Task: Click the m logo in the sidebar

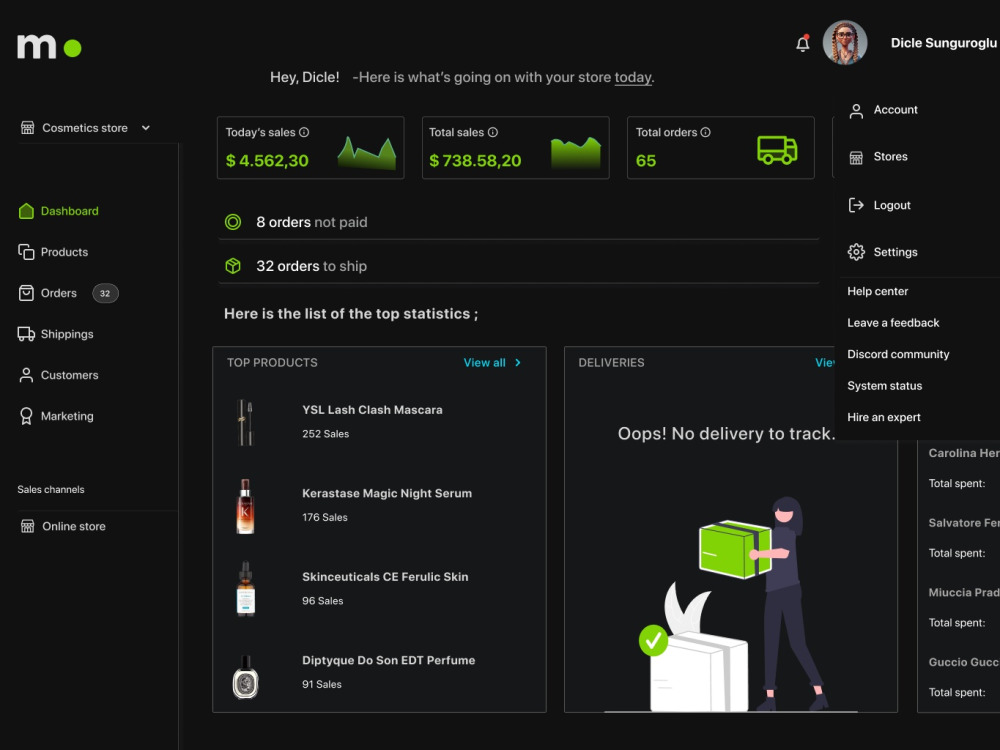Action: tap(49, 47)
